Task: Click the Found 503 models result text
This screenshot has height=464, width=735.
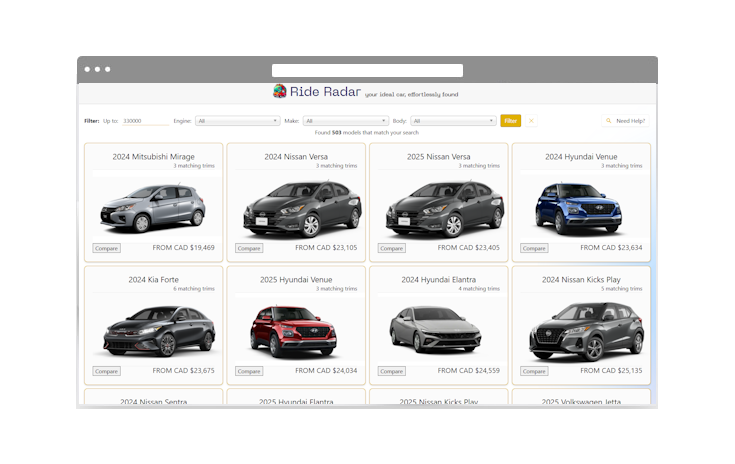Action: pos(367,133)
